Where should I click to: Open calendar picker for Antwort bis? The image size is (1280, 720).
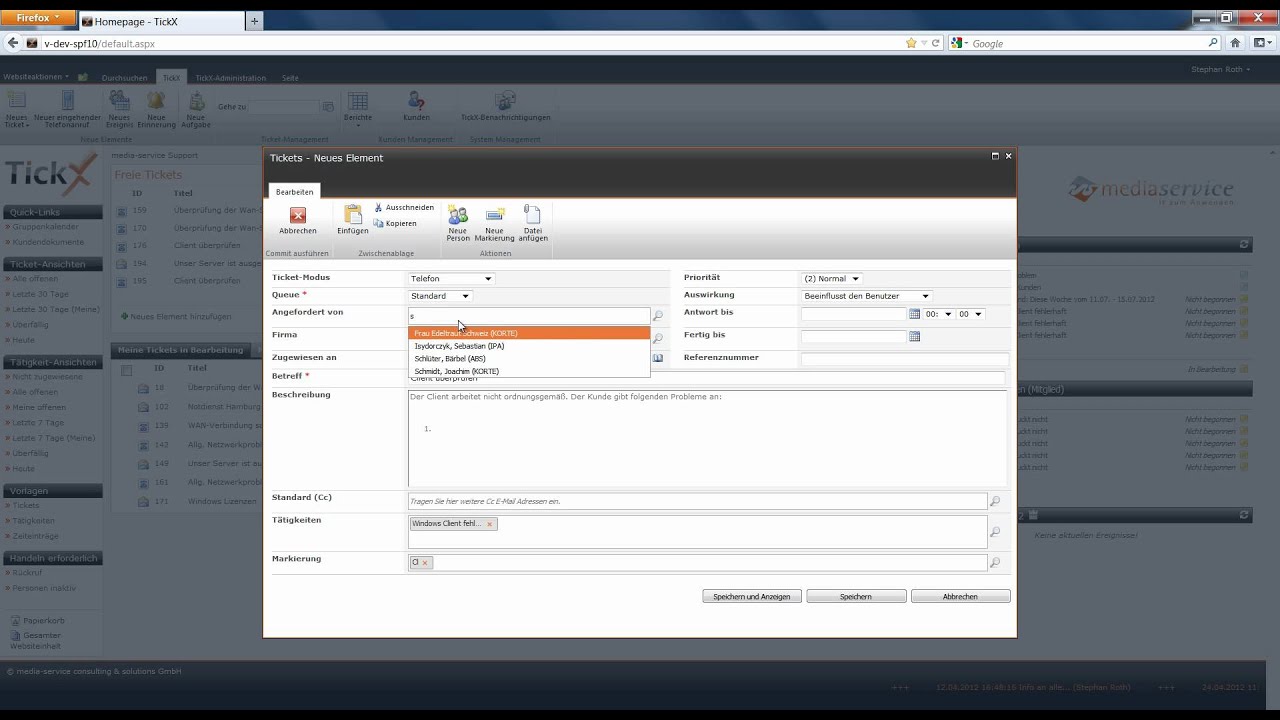click(x=914, y=314)
